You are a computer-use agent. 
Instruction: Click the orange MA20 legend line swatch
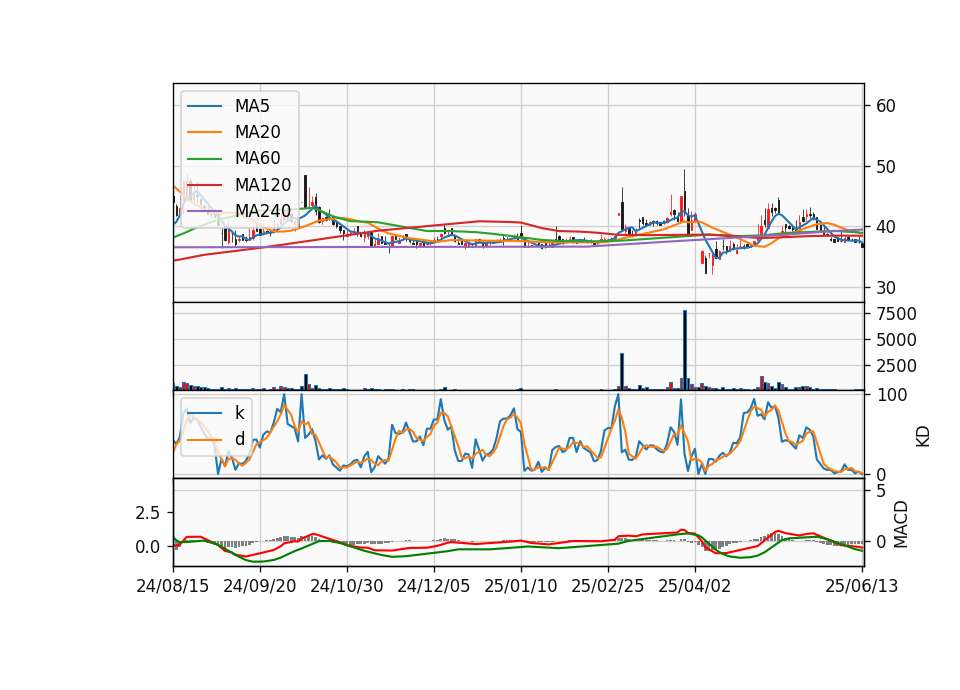204,132
